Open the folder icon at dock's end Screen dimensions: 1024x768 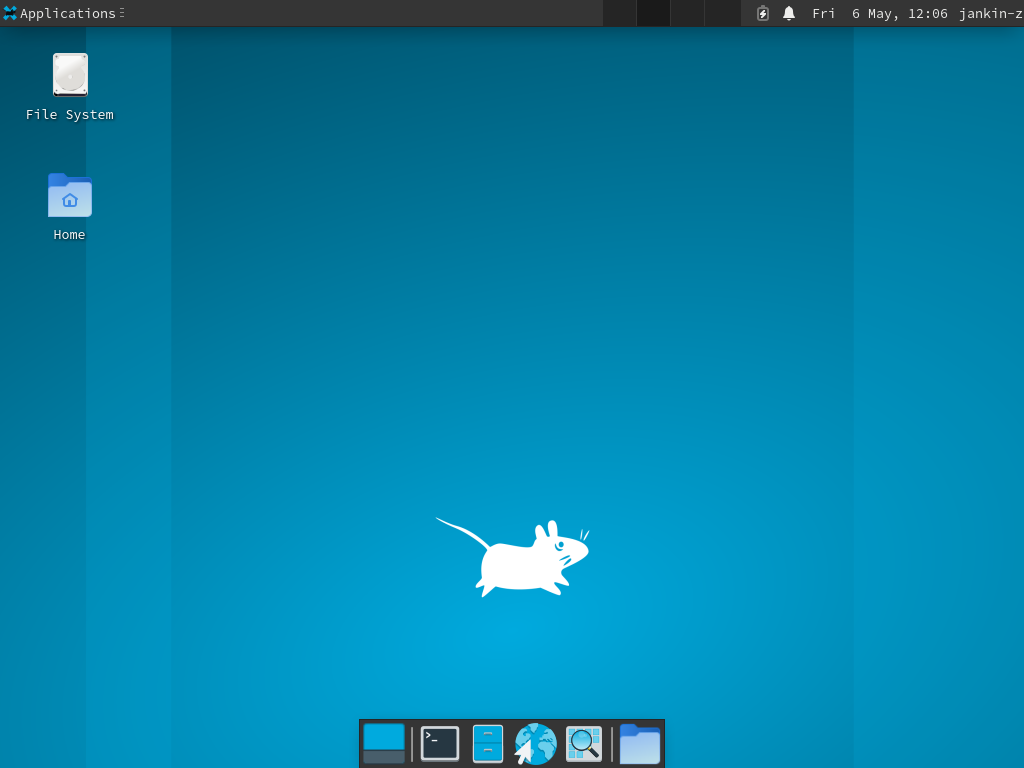(x=639, y=744)
